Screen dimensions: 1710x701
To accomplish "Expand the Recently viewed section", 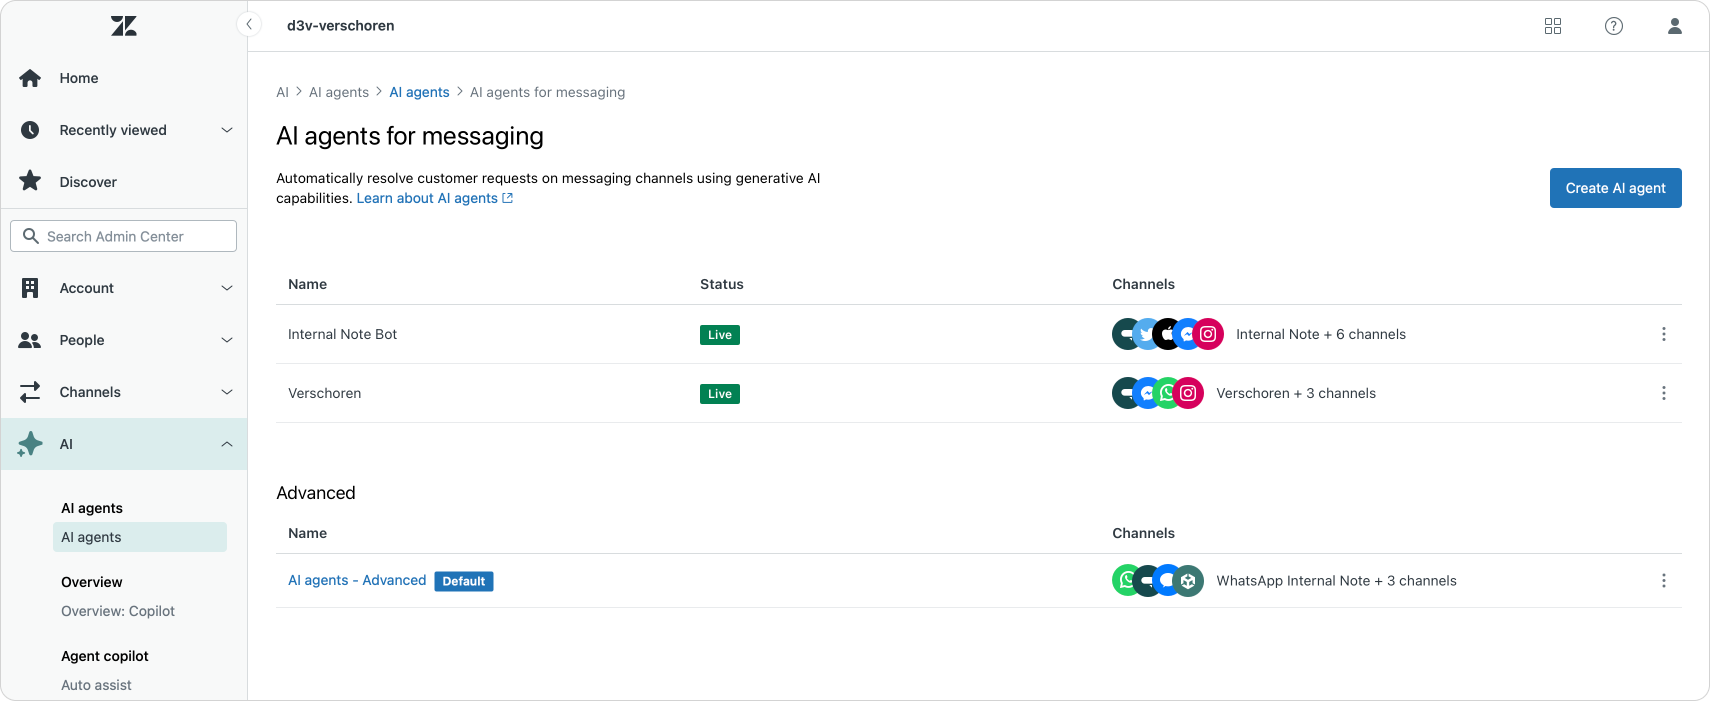I will 226,130.
